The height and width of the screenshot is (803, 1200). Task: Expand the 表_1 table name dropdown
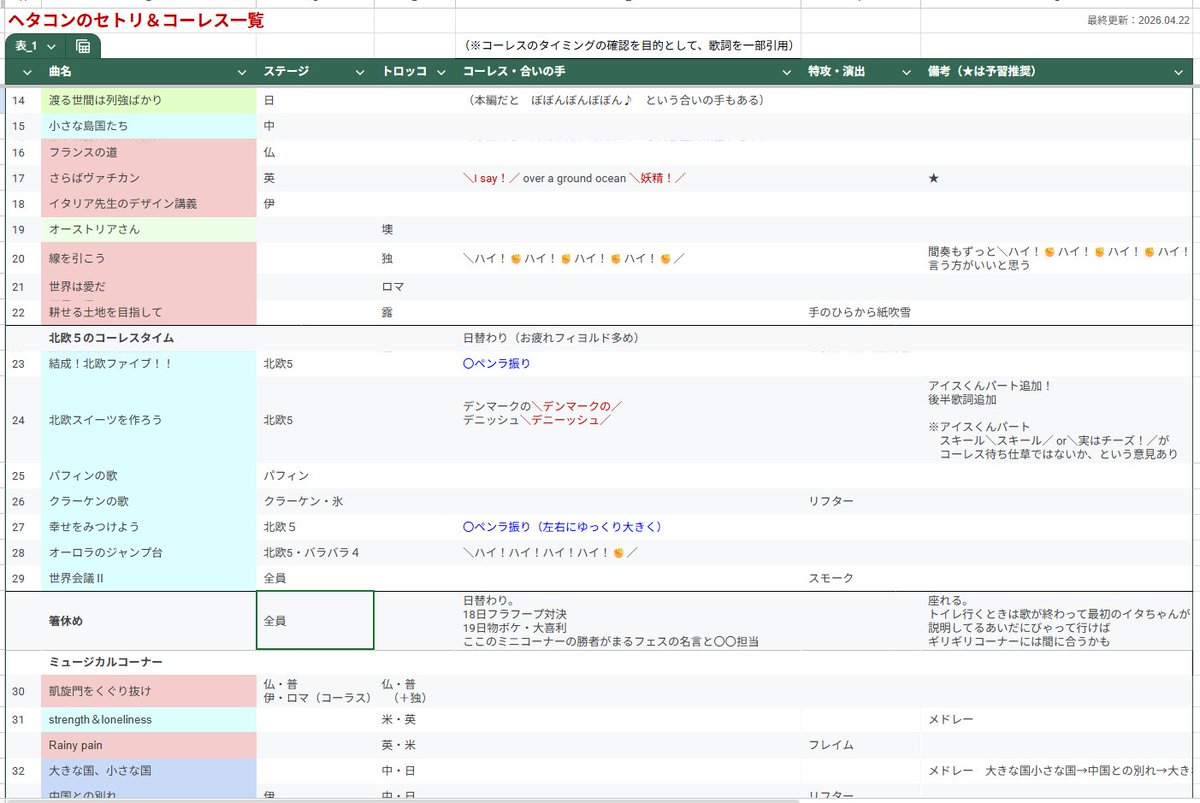tap(51, 47)
